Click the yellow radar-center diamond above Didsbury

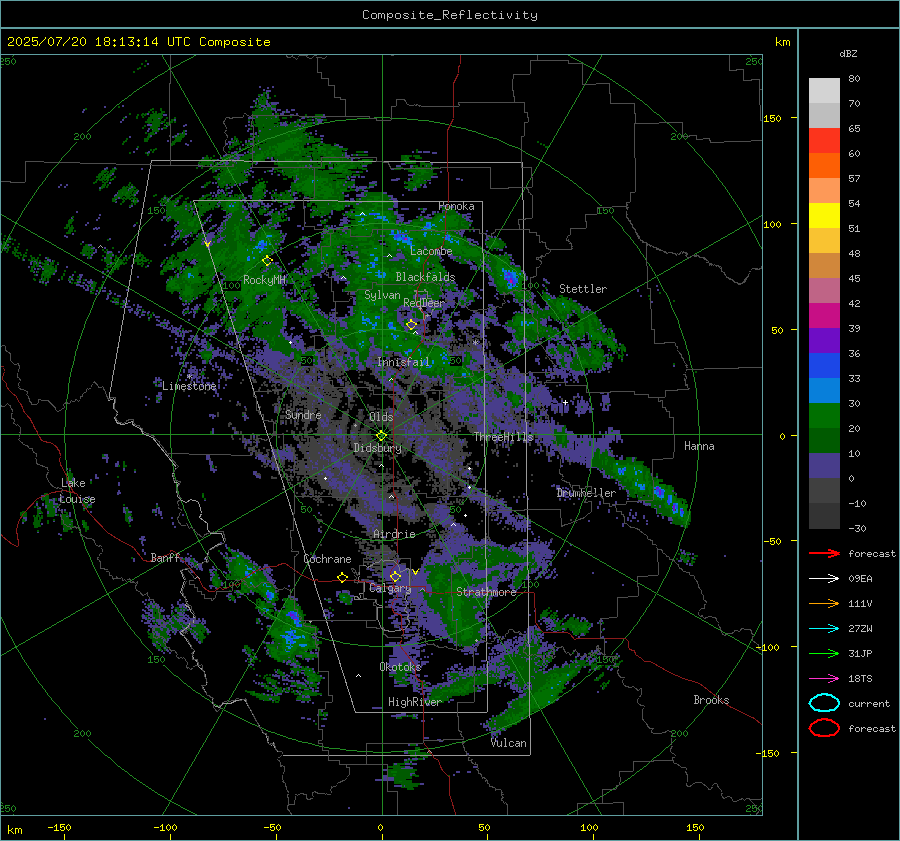pyautogui.click(x=382, y=436)
